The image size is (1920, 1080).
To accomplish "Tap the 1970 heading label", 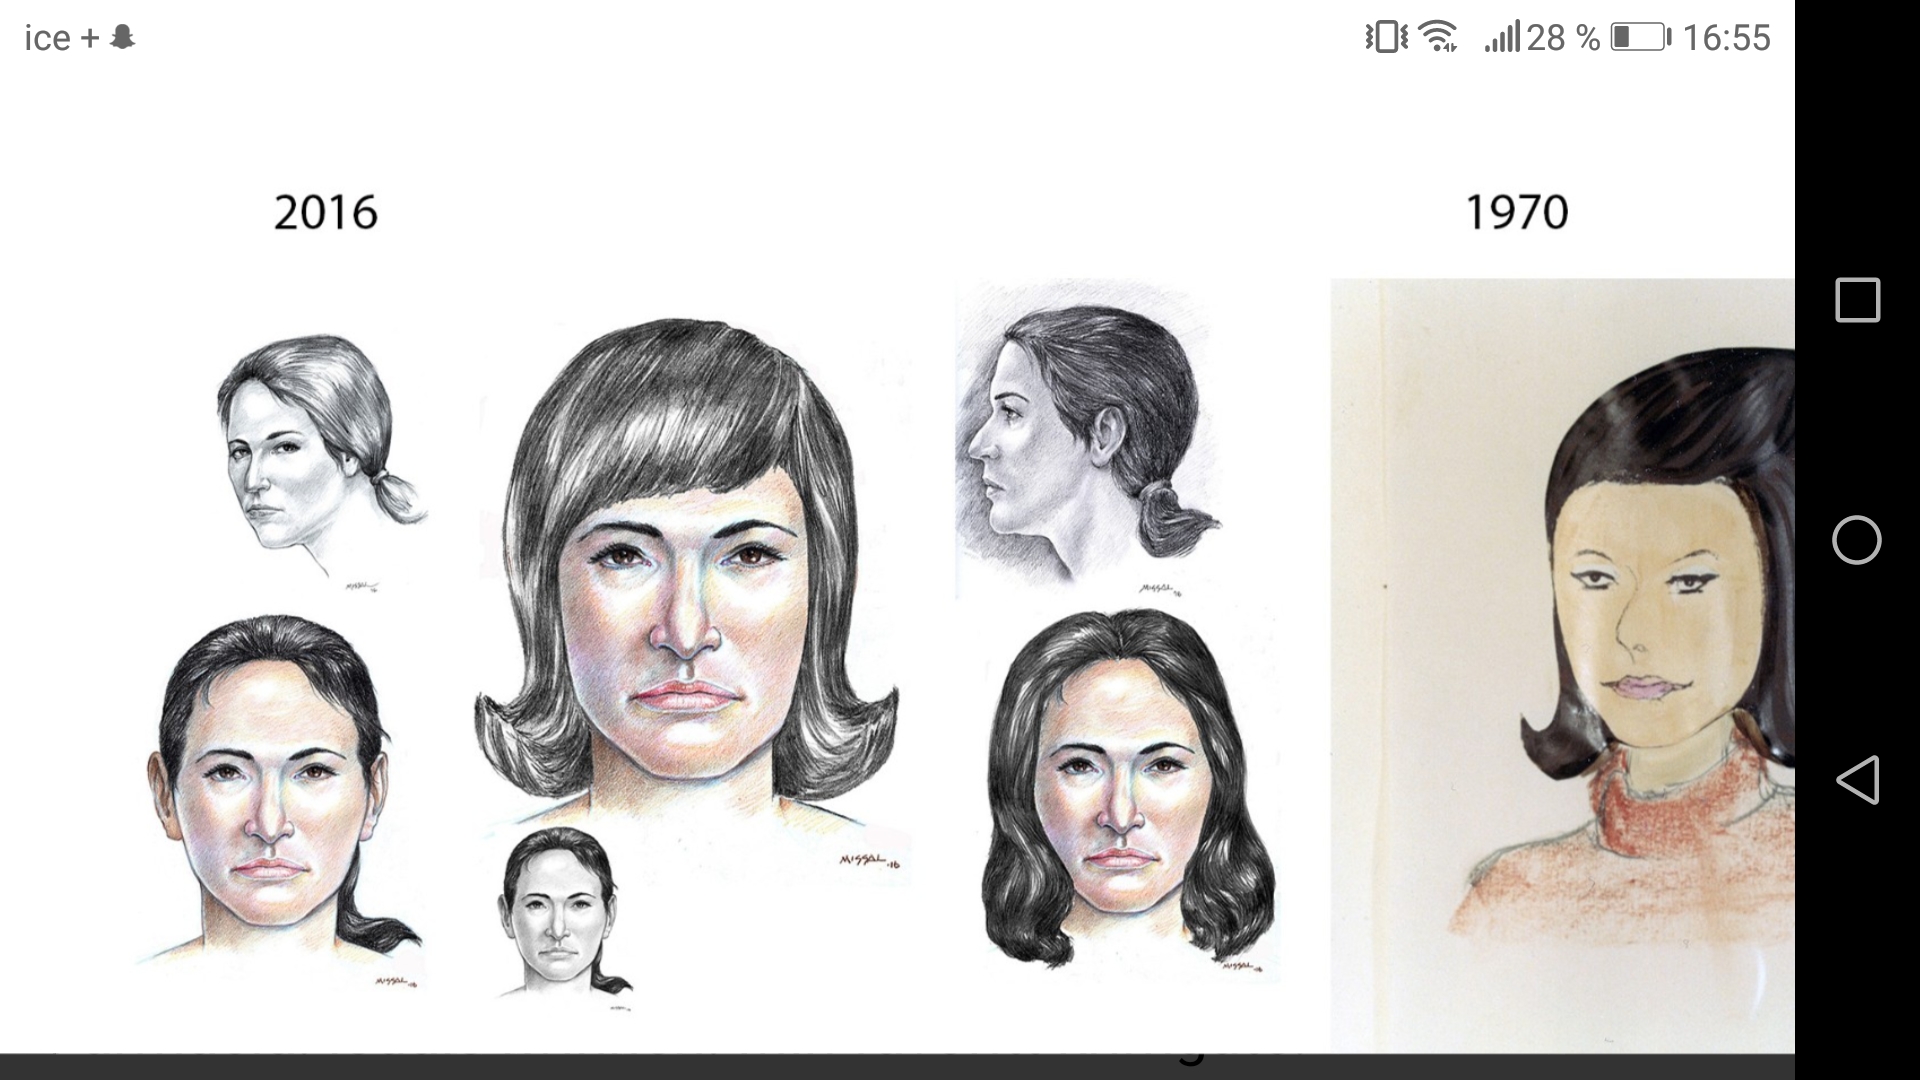I will [x=1516, y=213].
